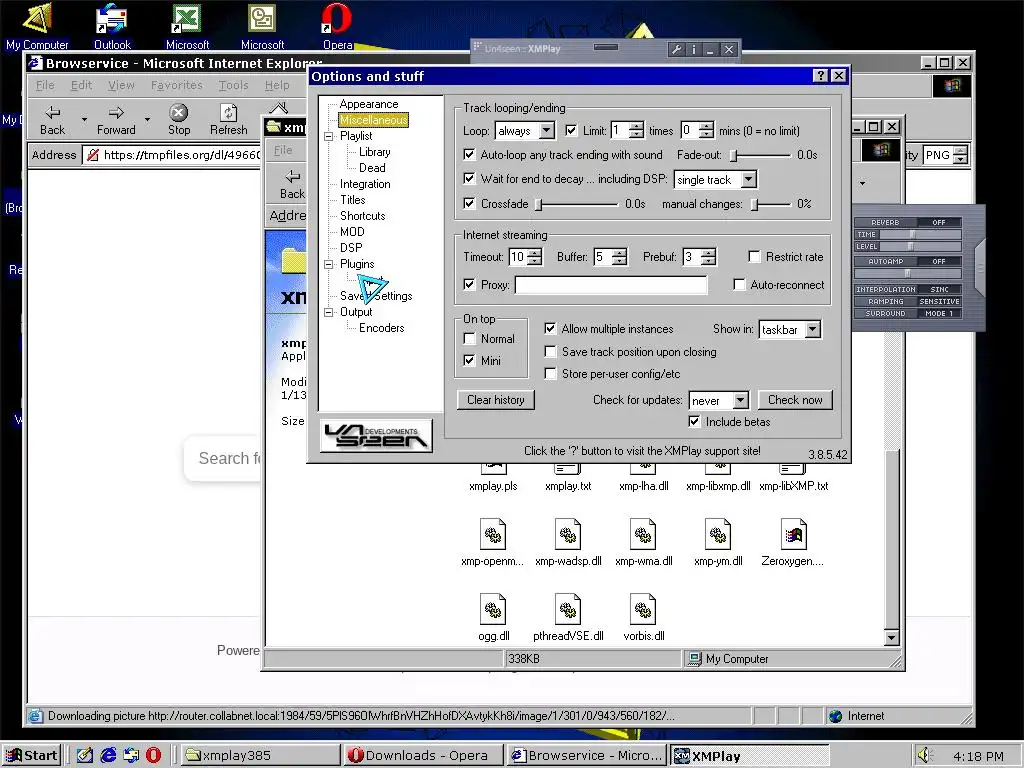
Task: Open Check for updates 'never' dropdown
Action: coord(741,400)
